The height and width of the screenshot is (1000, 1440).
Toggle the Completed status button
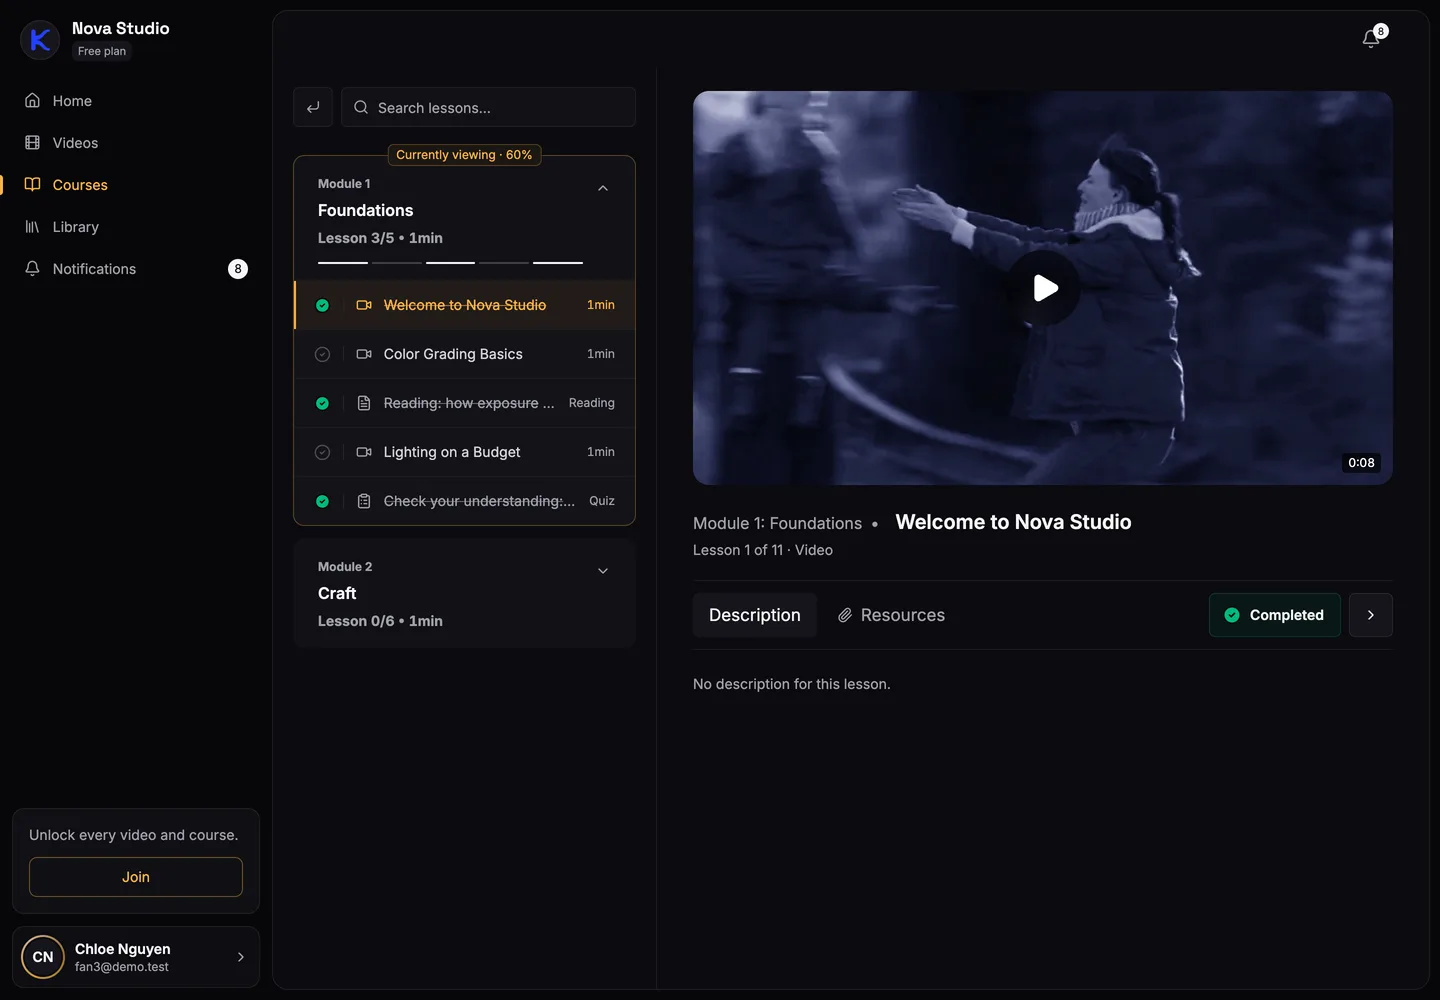1275,615
